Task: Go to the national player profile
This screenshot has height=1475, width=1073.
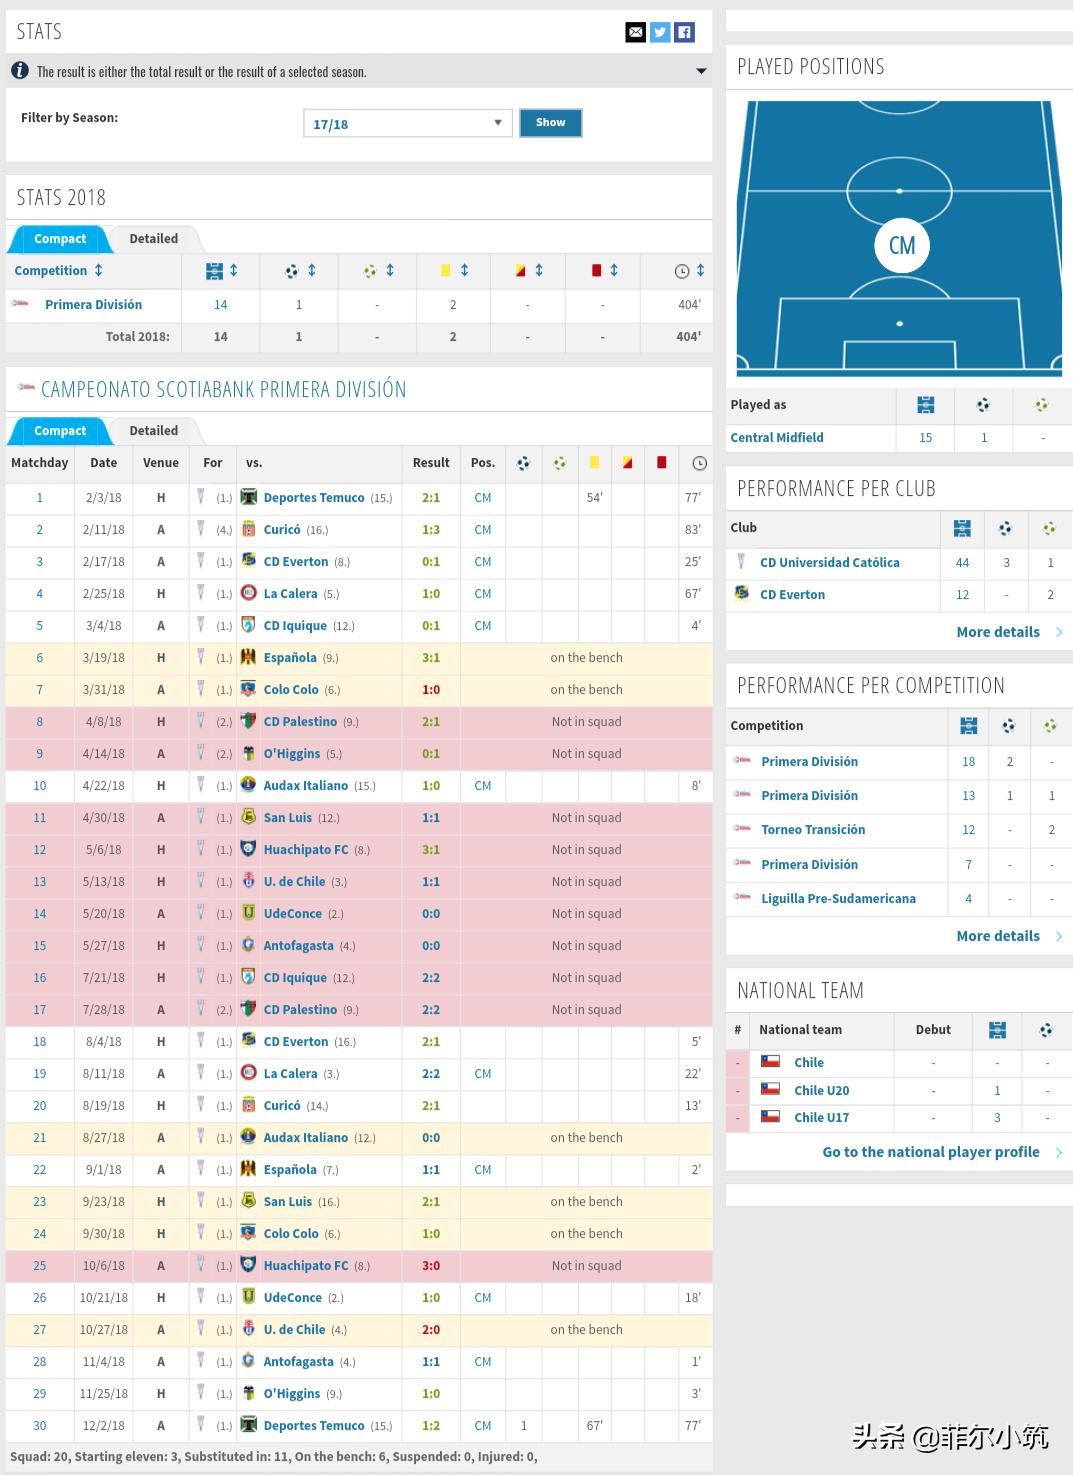Action: click(x=931, y=1152)
